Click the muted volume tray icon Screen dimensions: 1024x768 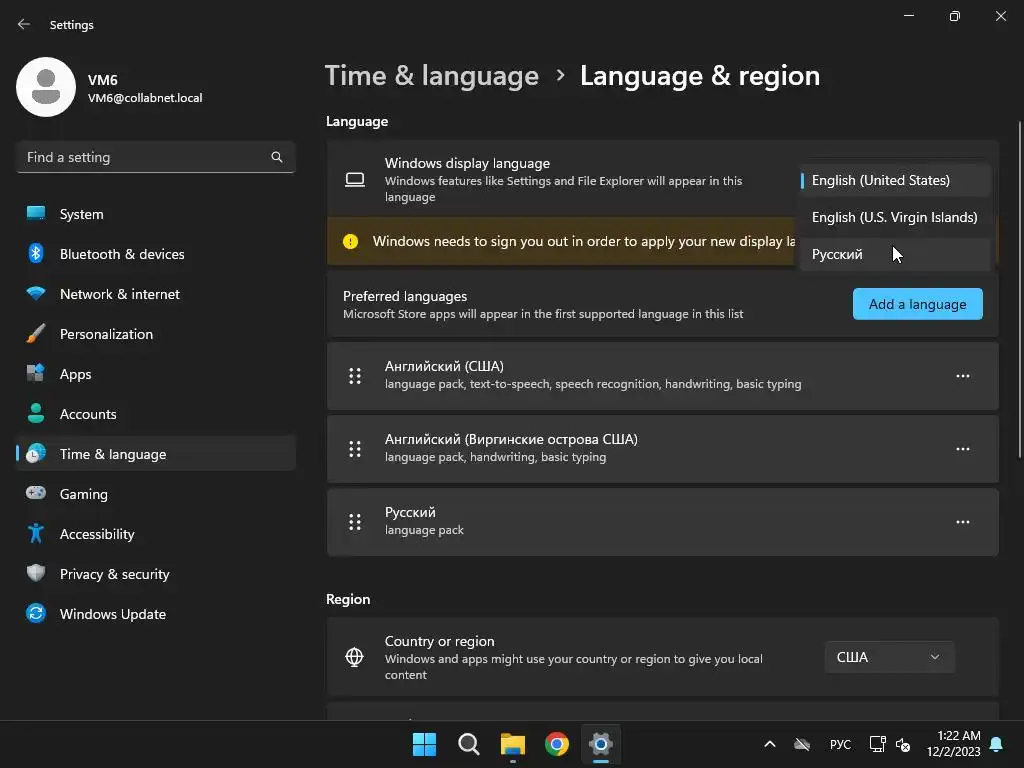point(903,744)
